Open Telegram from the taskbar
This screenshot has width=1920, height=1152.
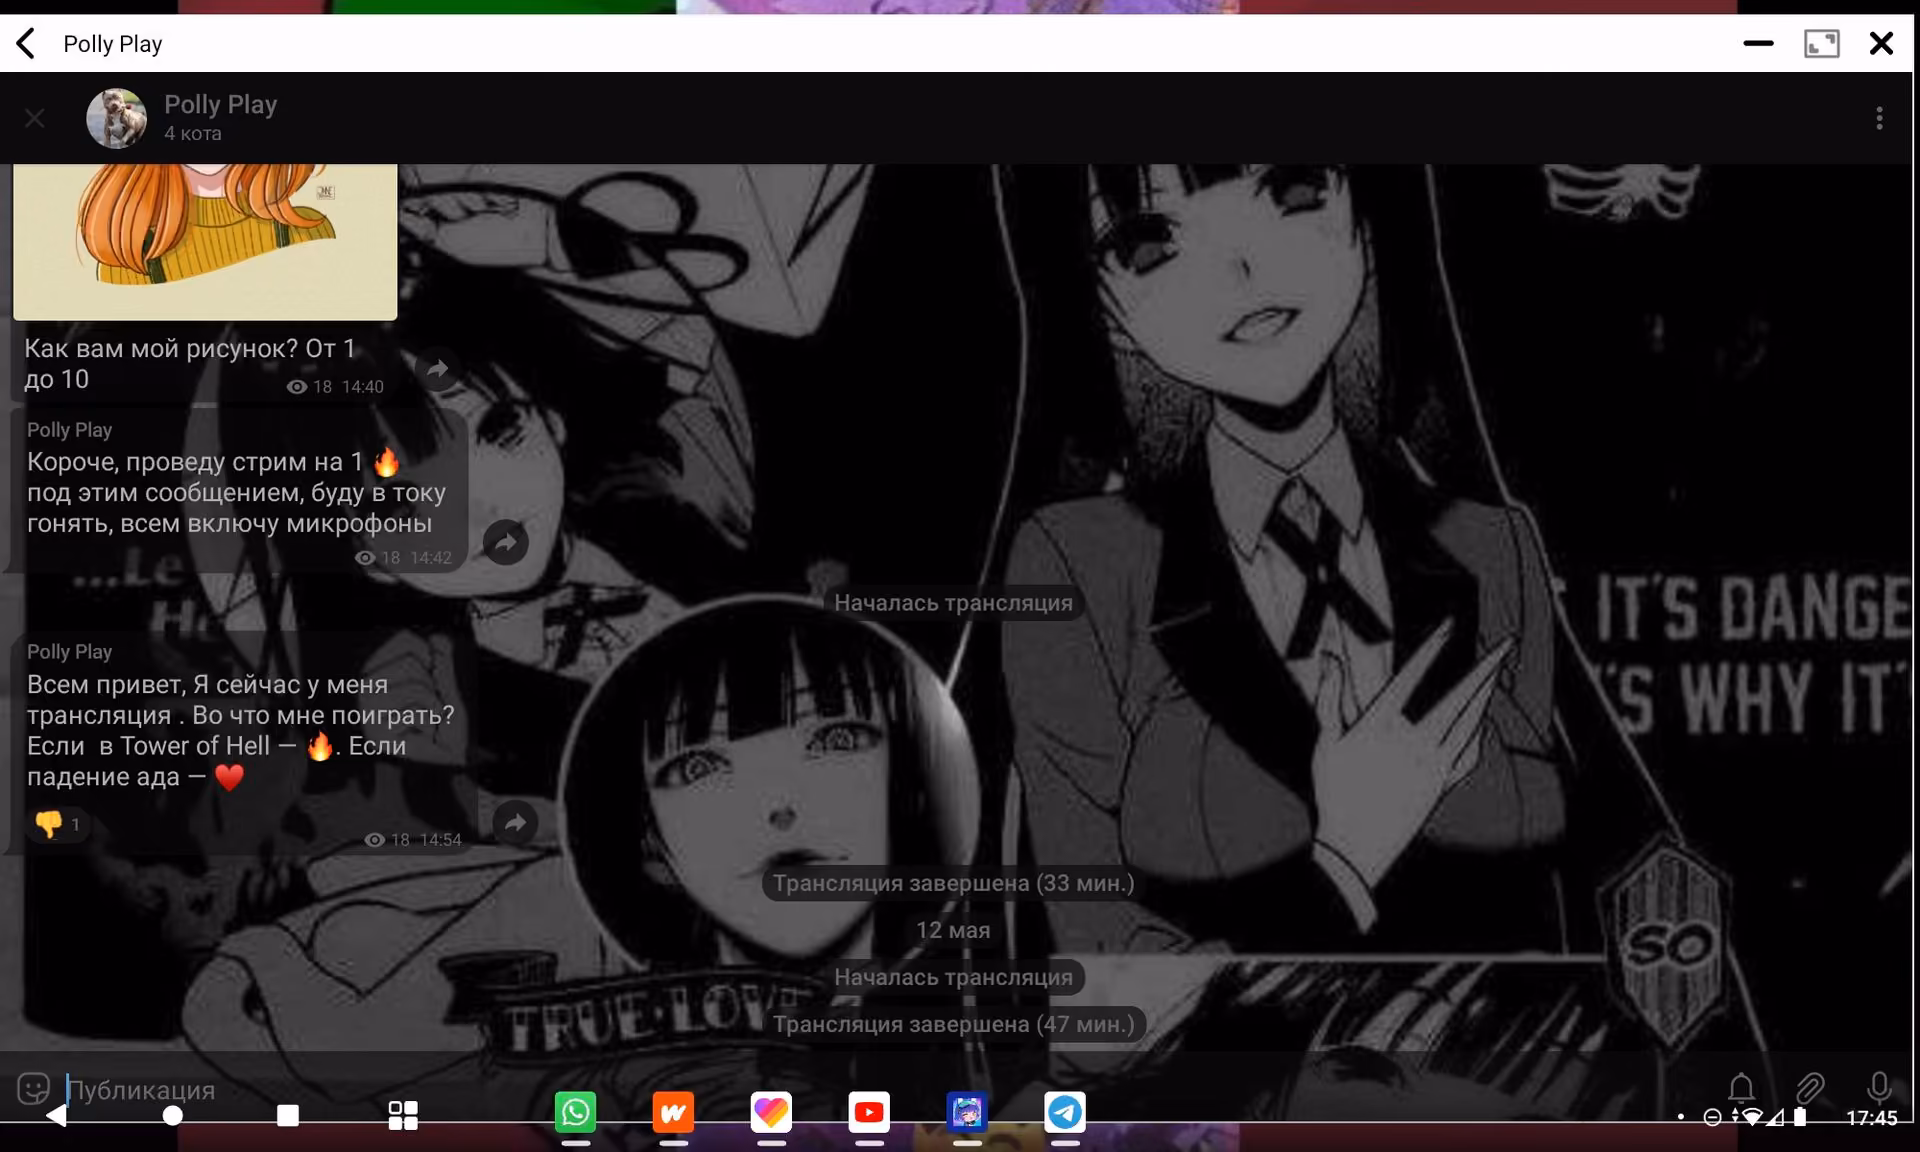click(x=1065, y=1112)
